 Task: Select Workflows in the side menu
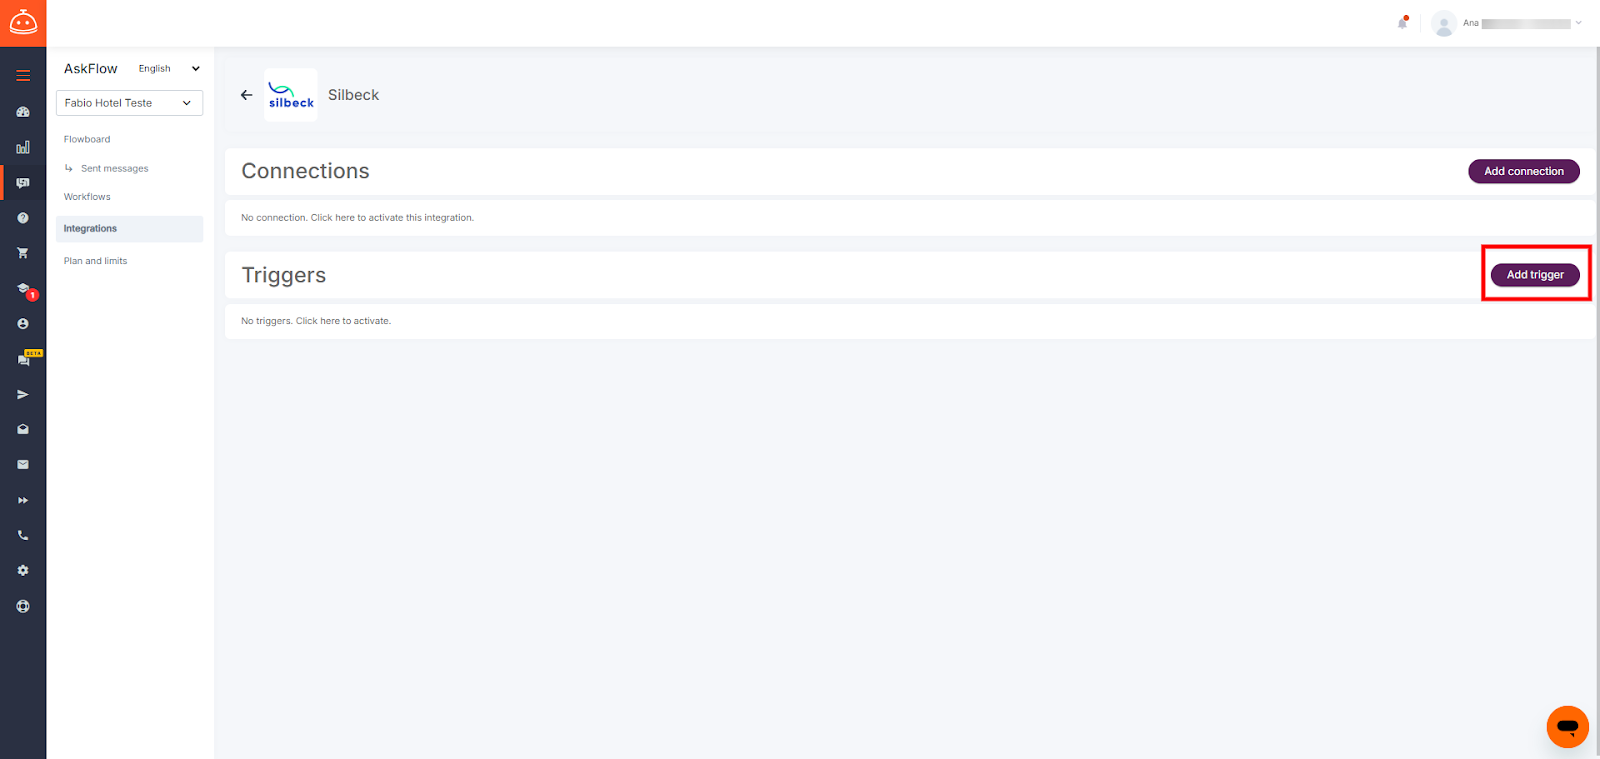click(x=87, y=197)
